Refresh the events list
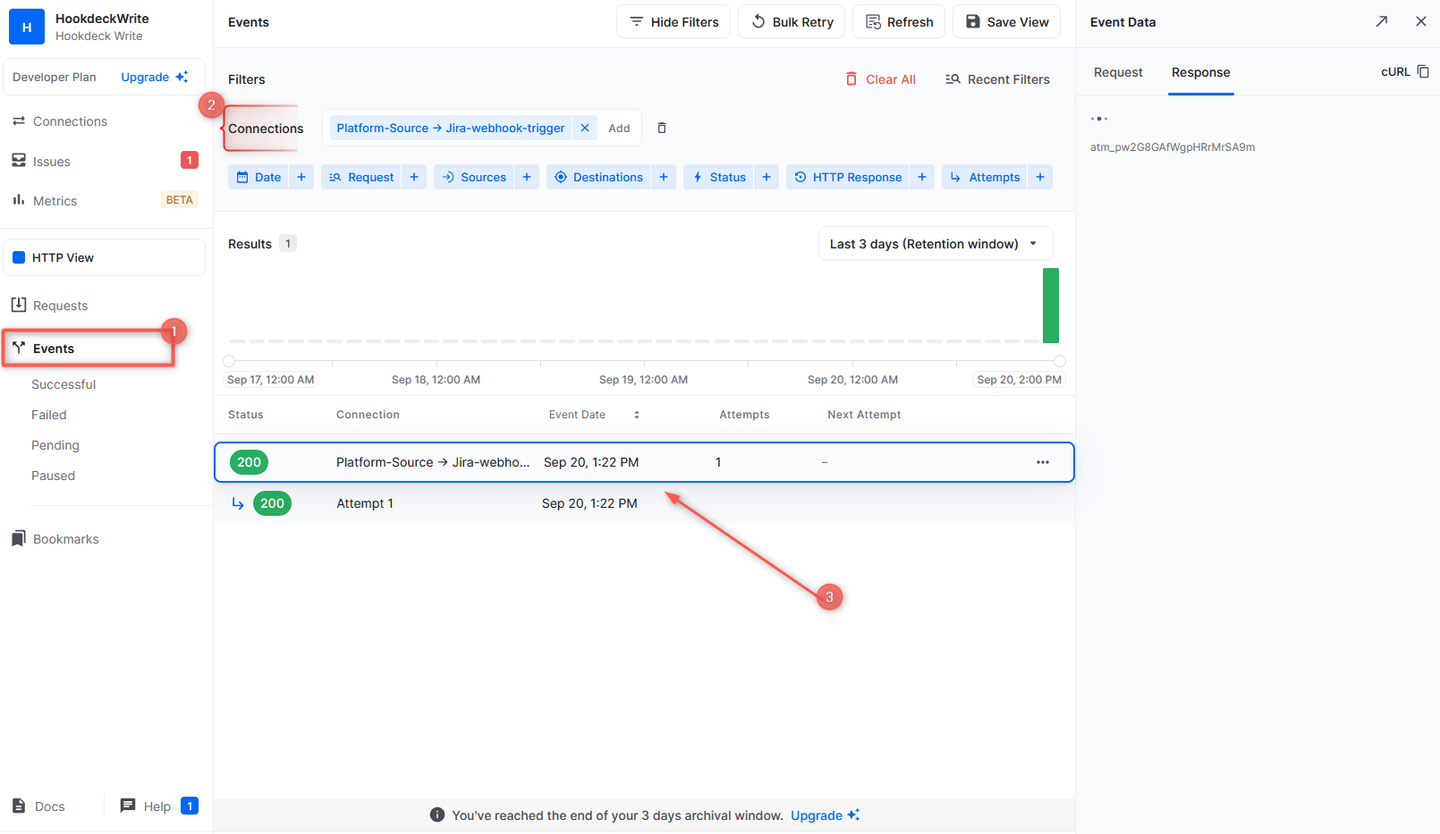Viewport: 1440px width, 834px height. (898, 21)
